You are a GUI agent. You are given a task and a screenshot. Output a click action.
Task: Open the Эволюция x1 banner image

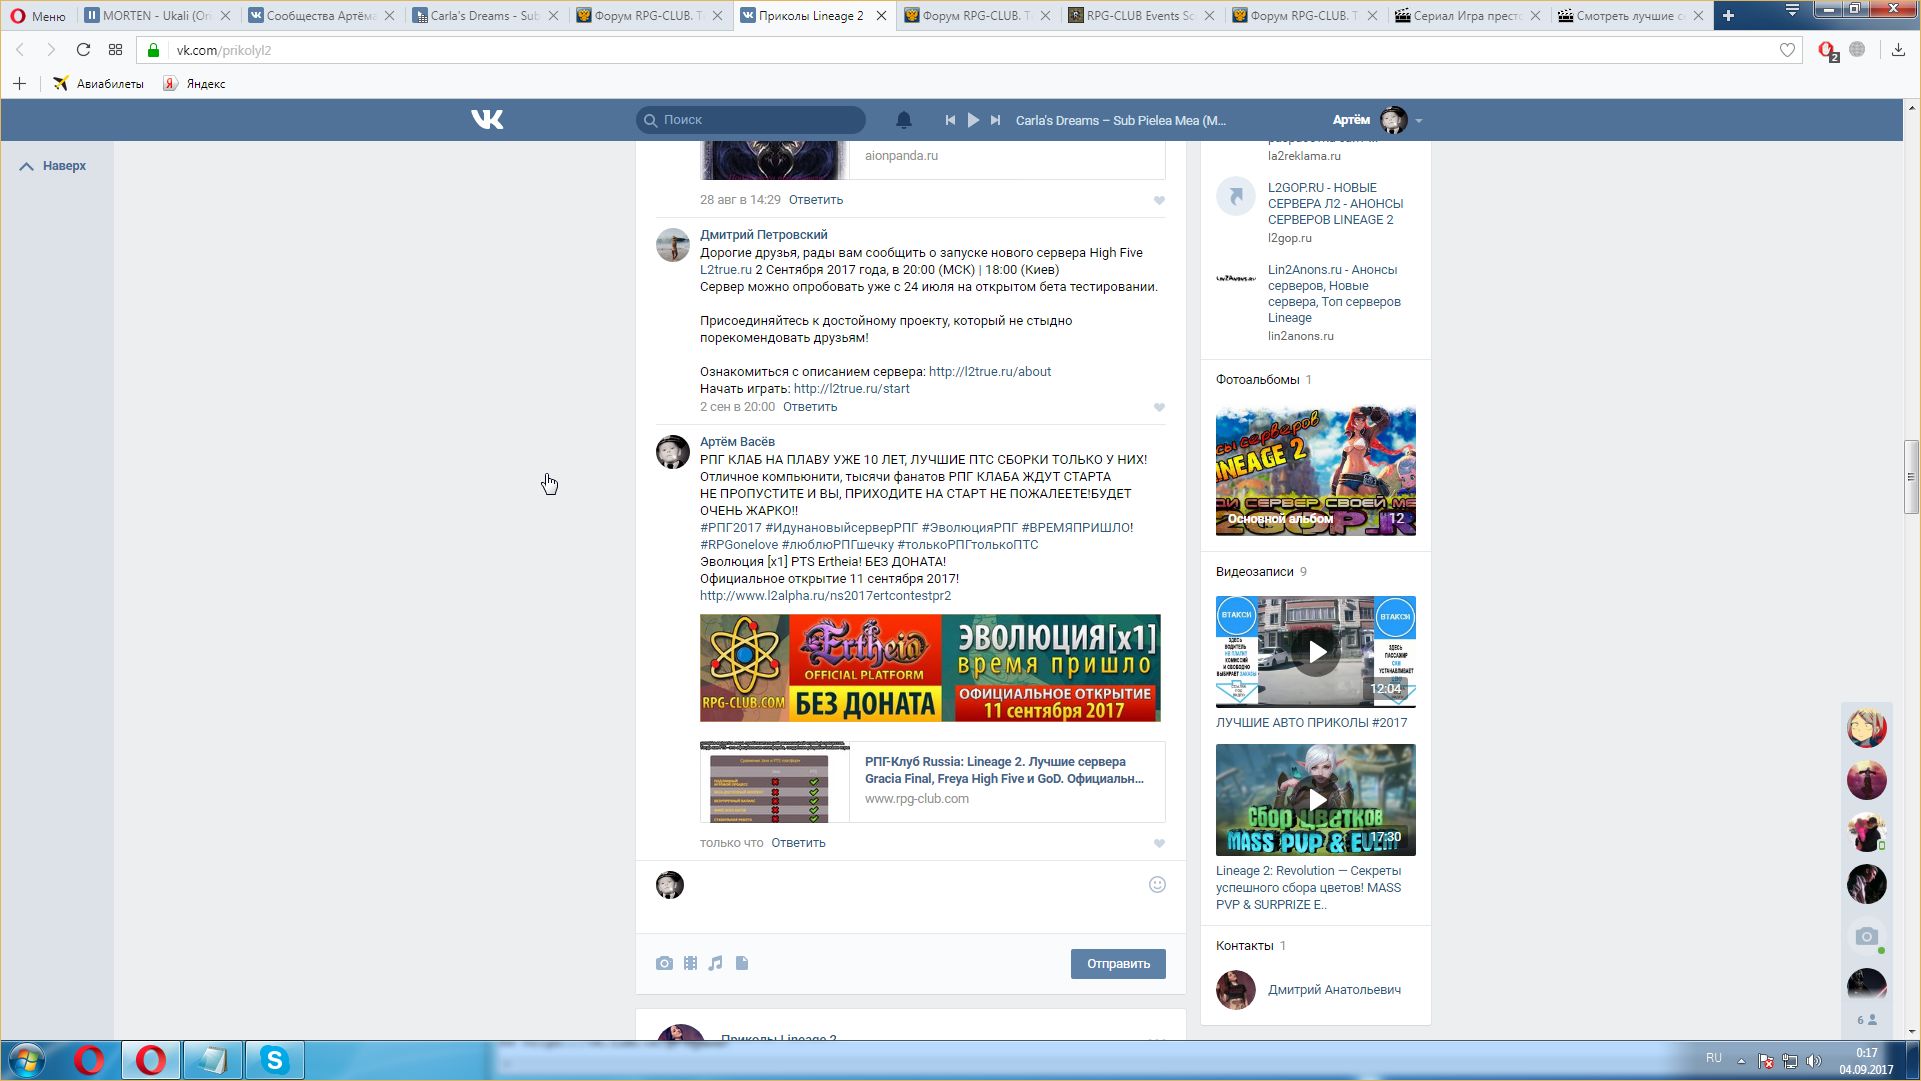tap(930, 668)
